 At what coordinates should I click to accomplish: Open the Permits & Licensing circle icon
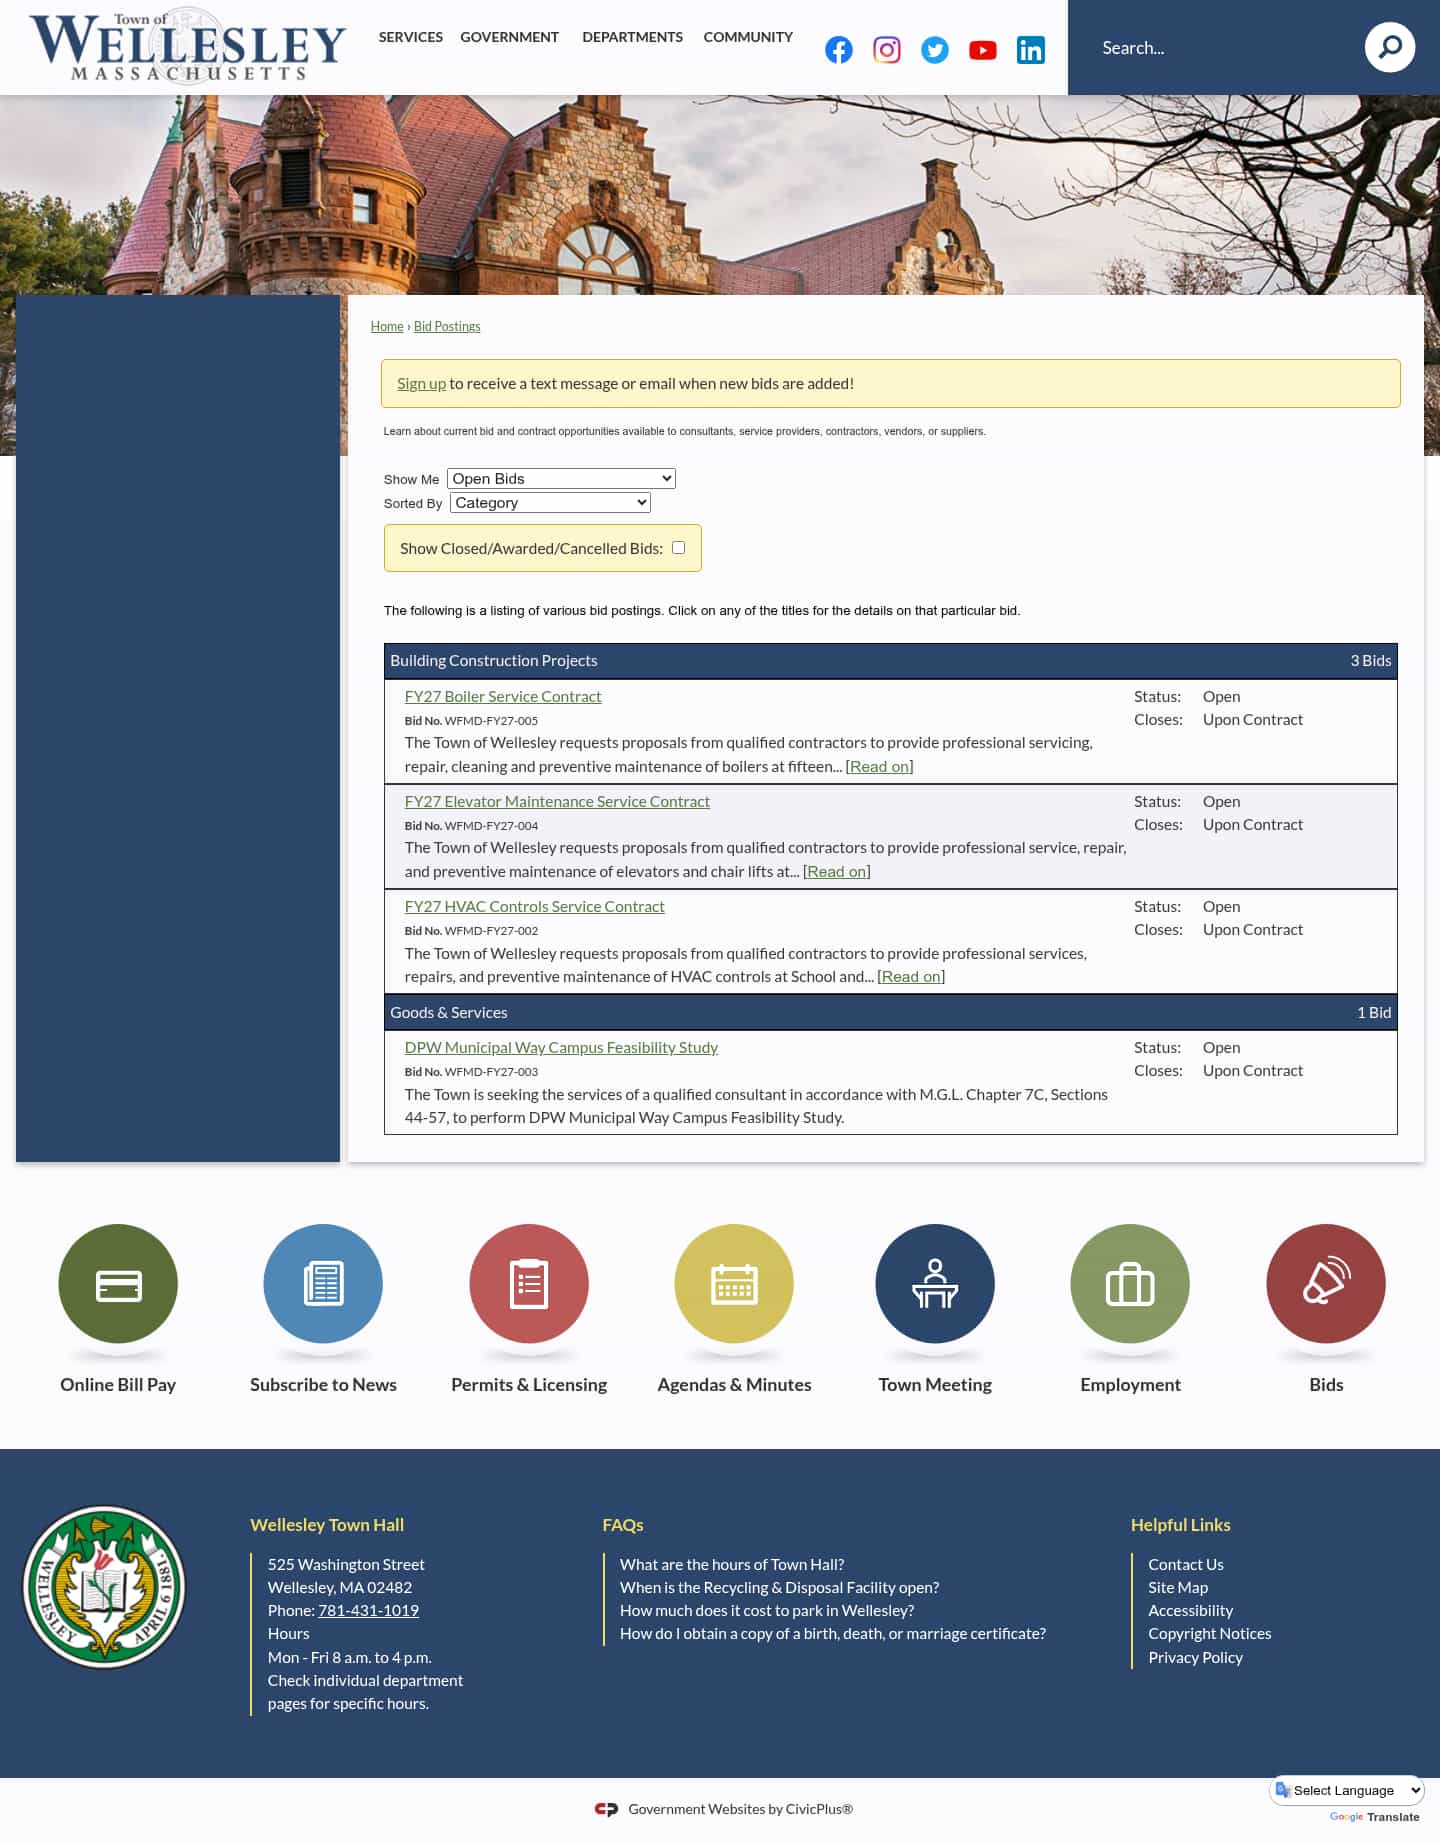pos(529,1283)
